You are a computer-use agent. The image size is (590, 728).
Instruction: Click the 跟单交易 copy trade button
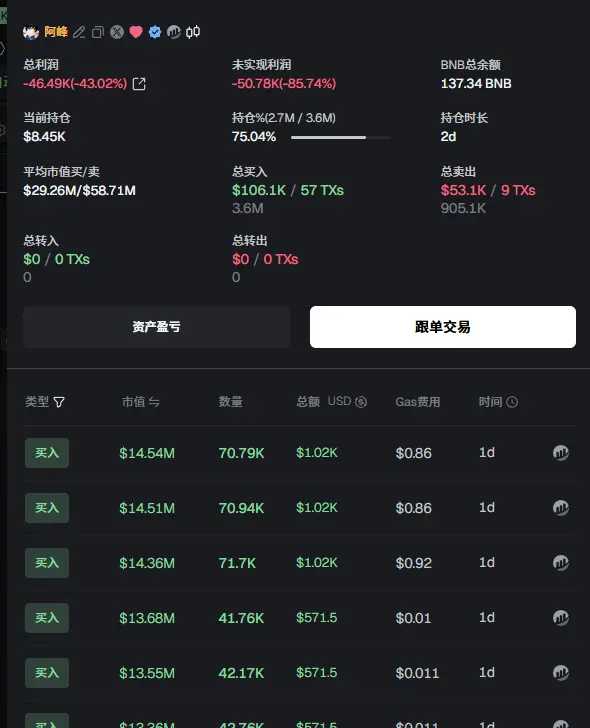(443, 327)
